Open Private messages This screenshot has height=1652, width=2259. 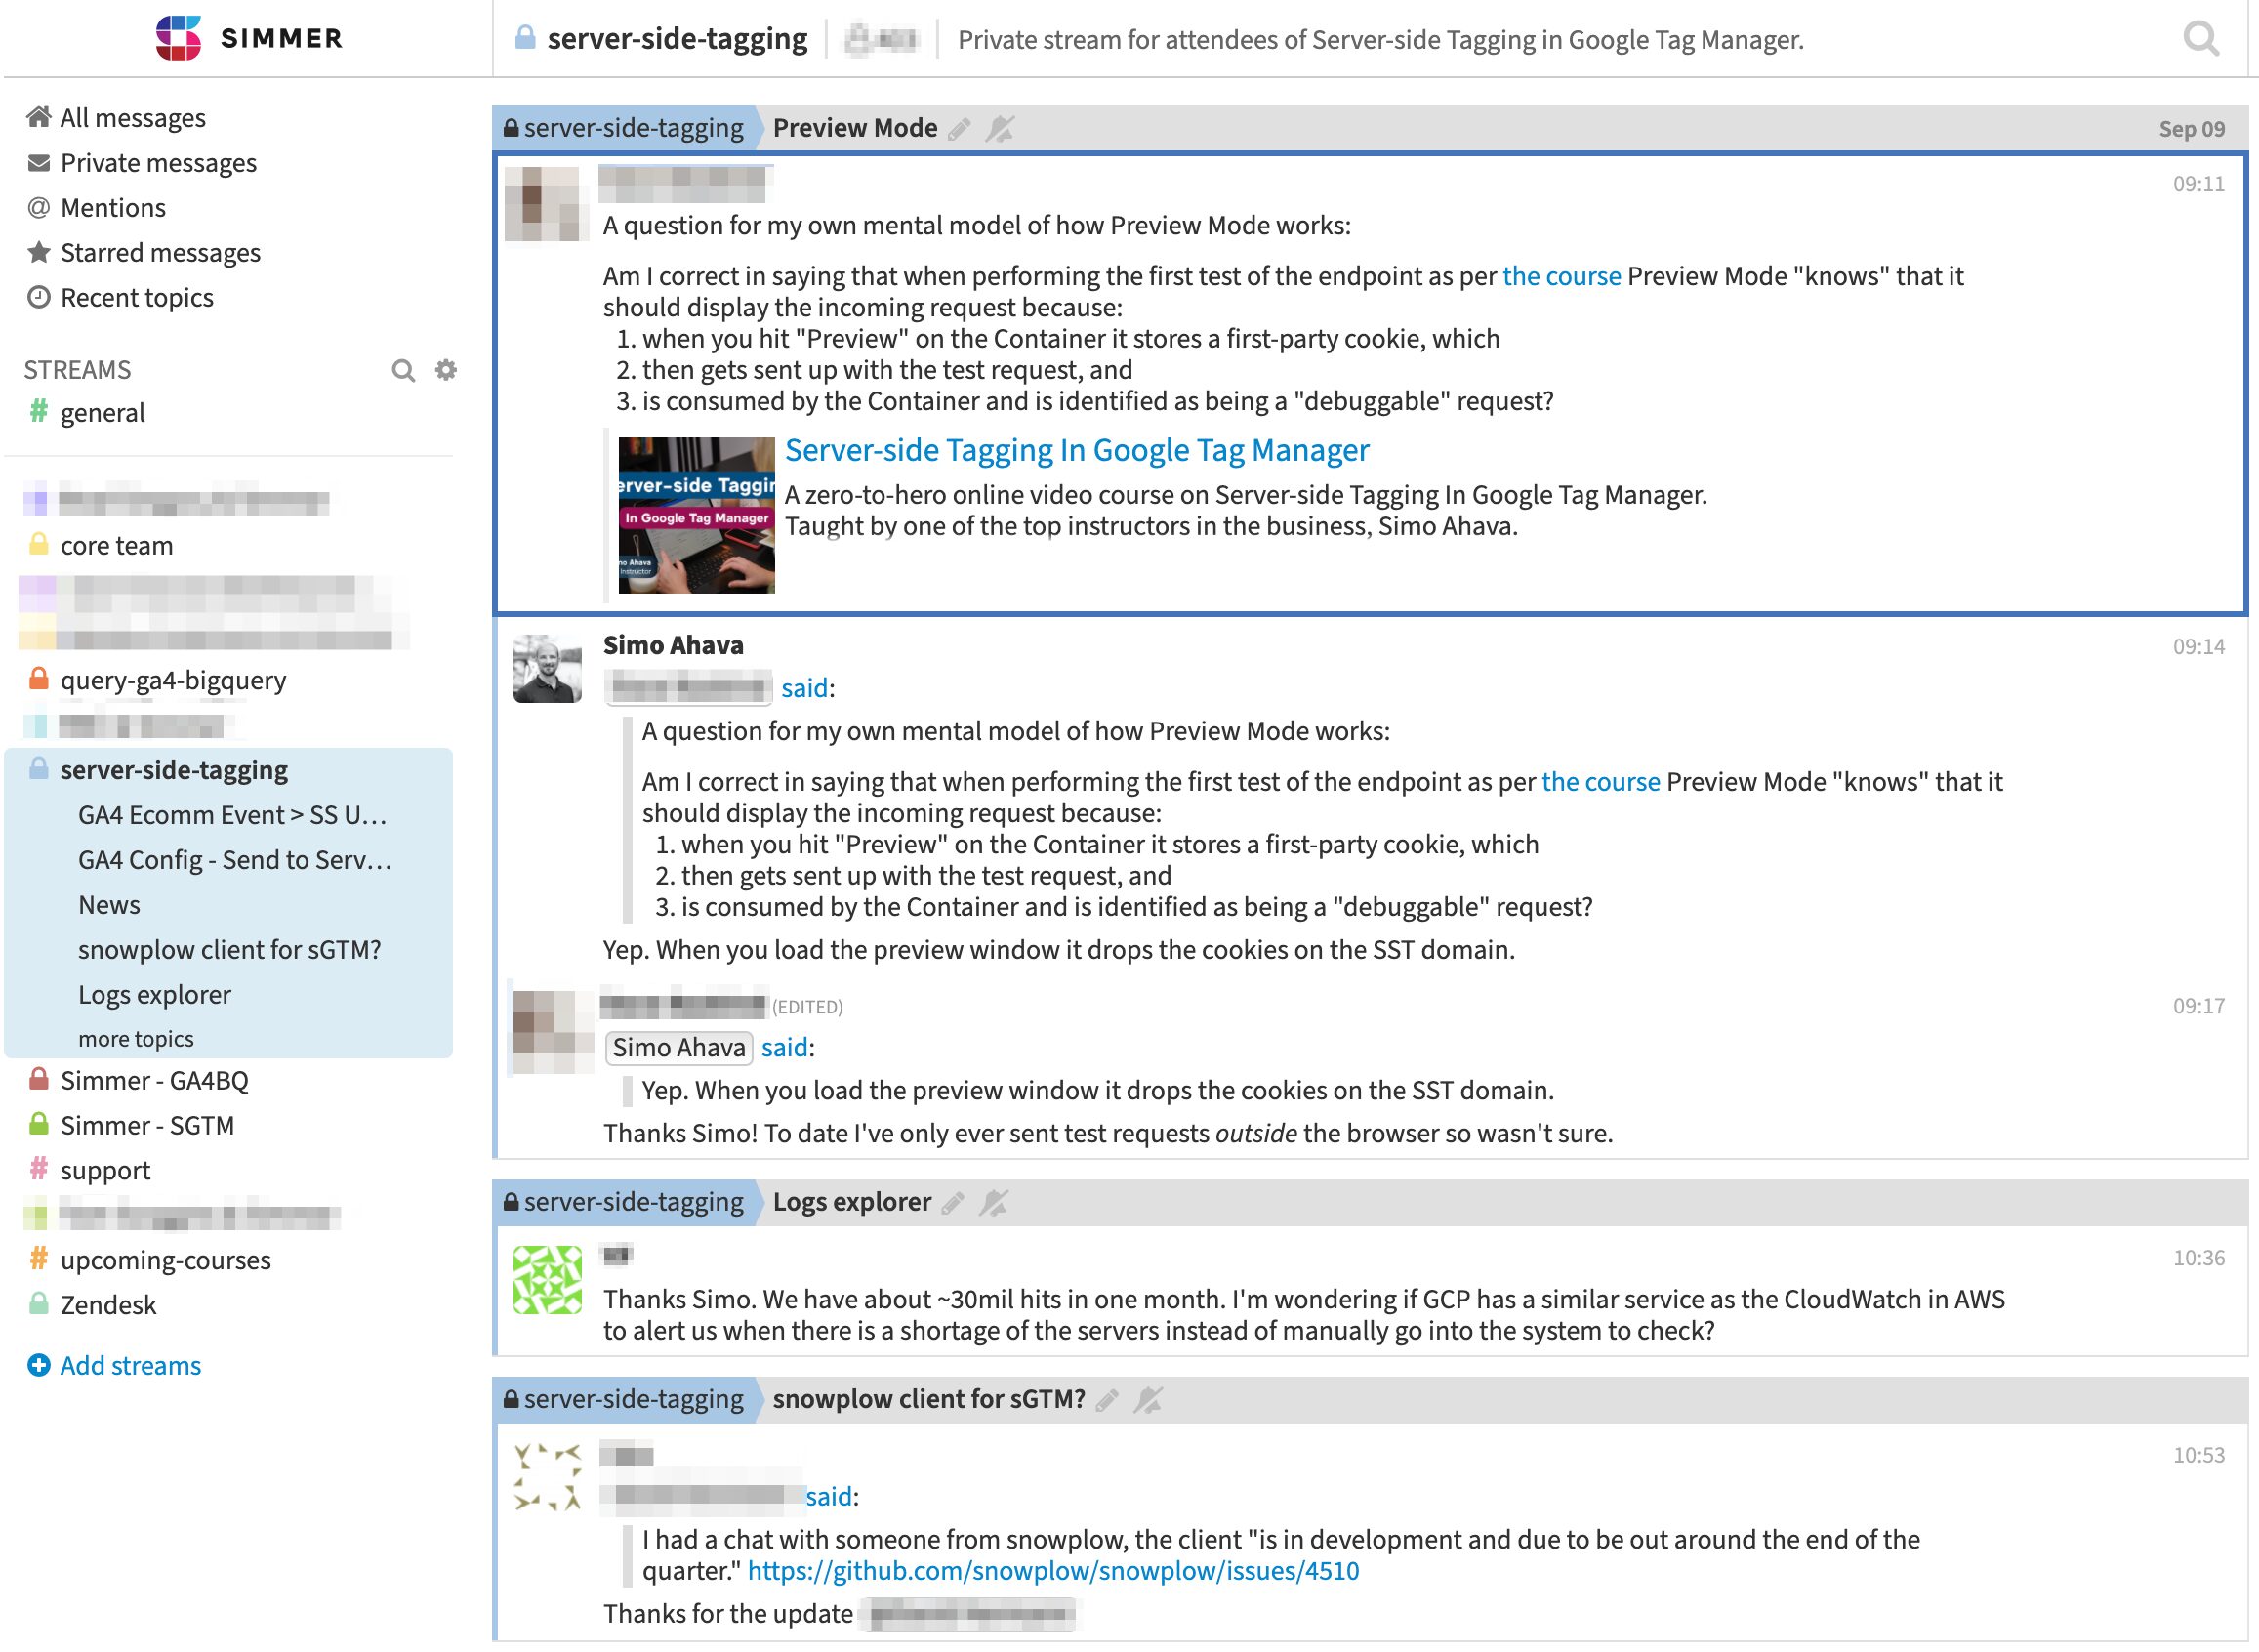[x=158, y=163]
